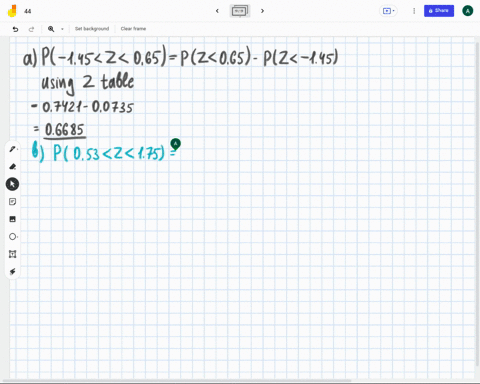The height and width of the screenshot is (384, 480).
Task: Click the Undo arrow
Action: (15, 29)
